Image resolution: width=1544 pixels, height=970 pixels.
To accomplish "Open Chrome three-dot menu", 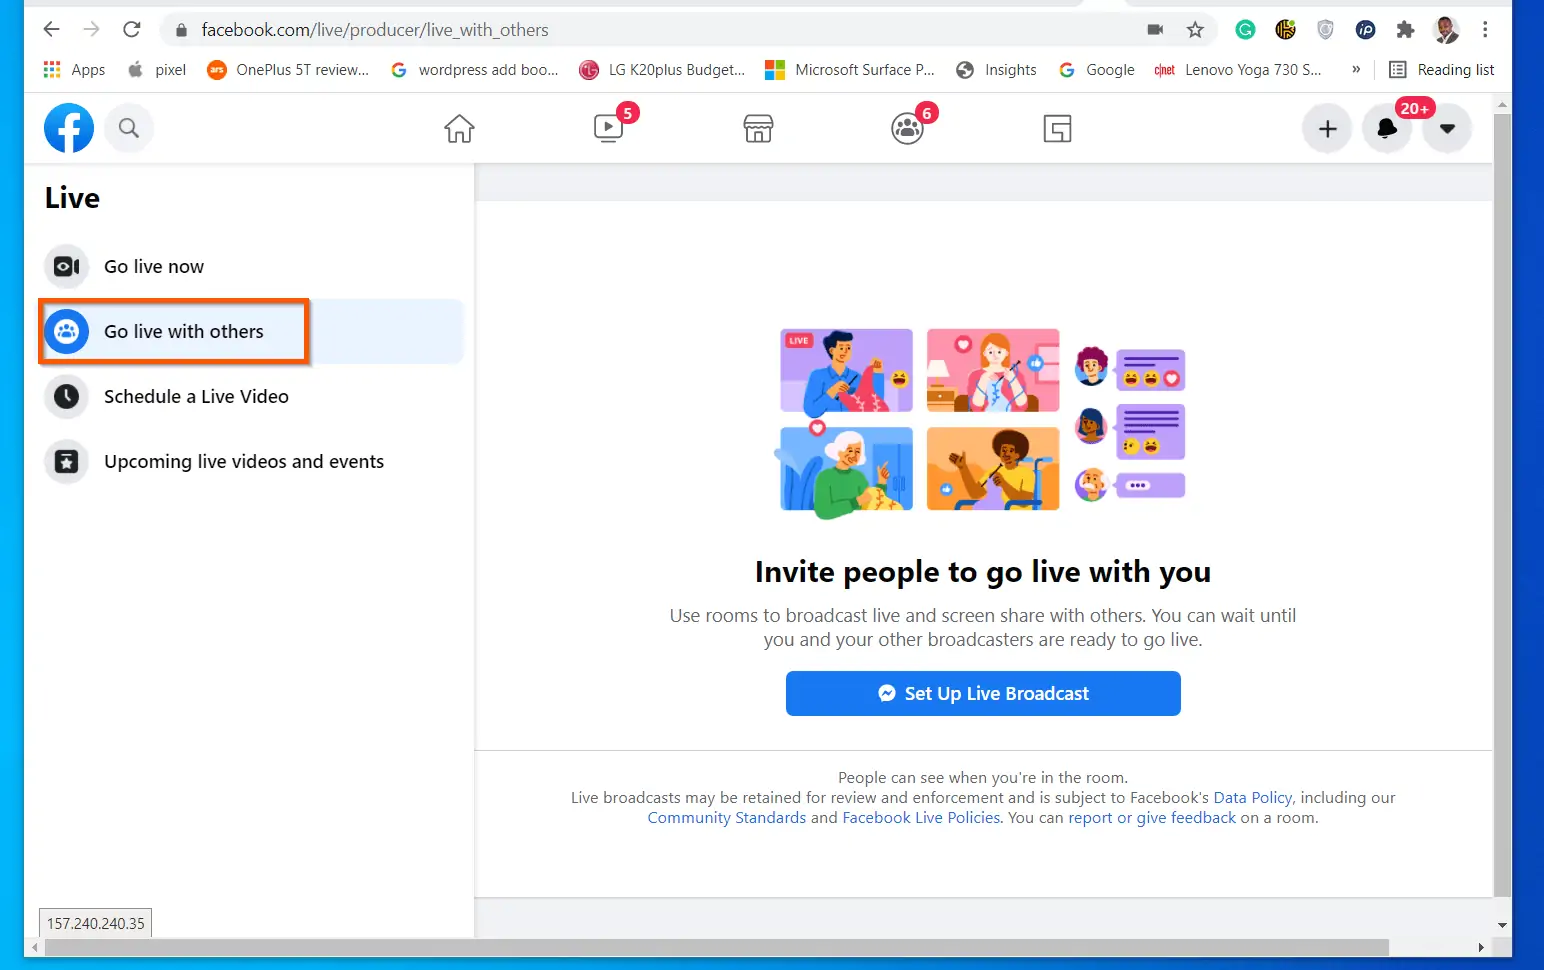I will [x=1485, y=29].
